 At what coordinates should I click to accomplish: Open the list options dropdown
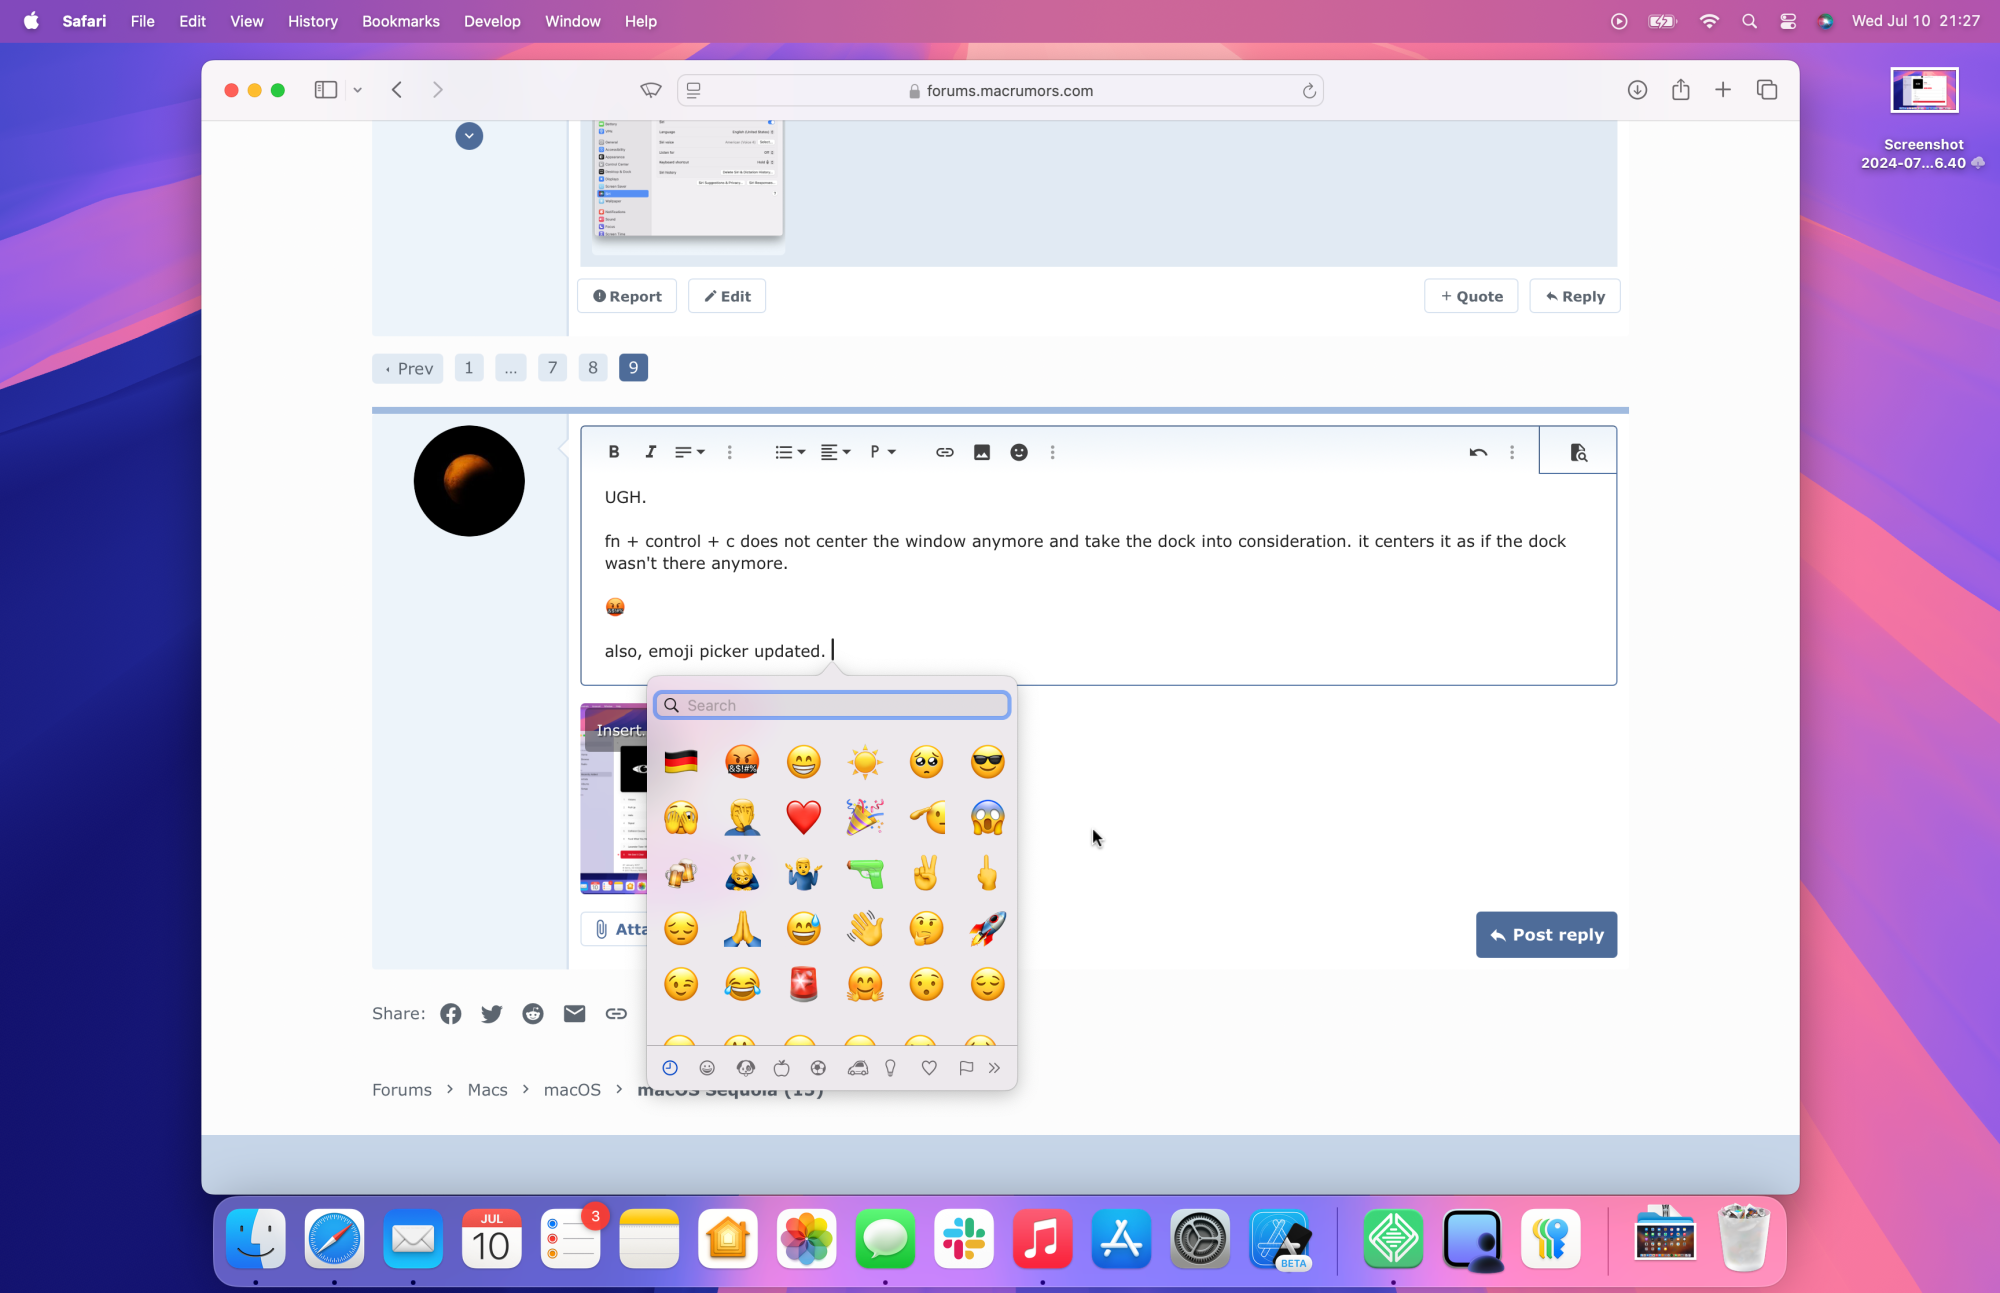click(x=789, y=452)
